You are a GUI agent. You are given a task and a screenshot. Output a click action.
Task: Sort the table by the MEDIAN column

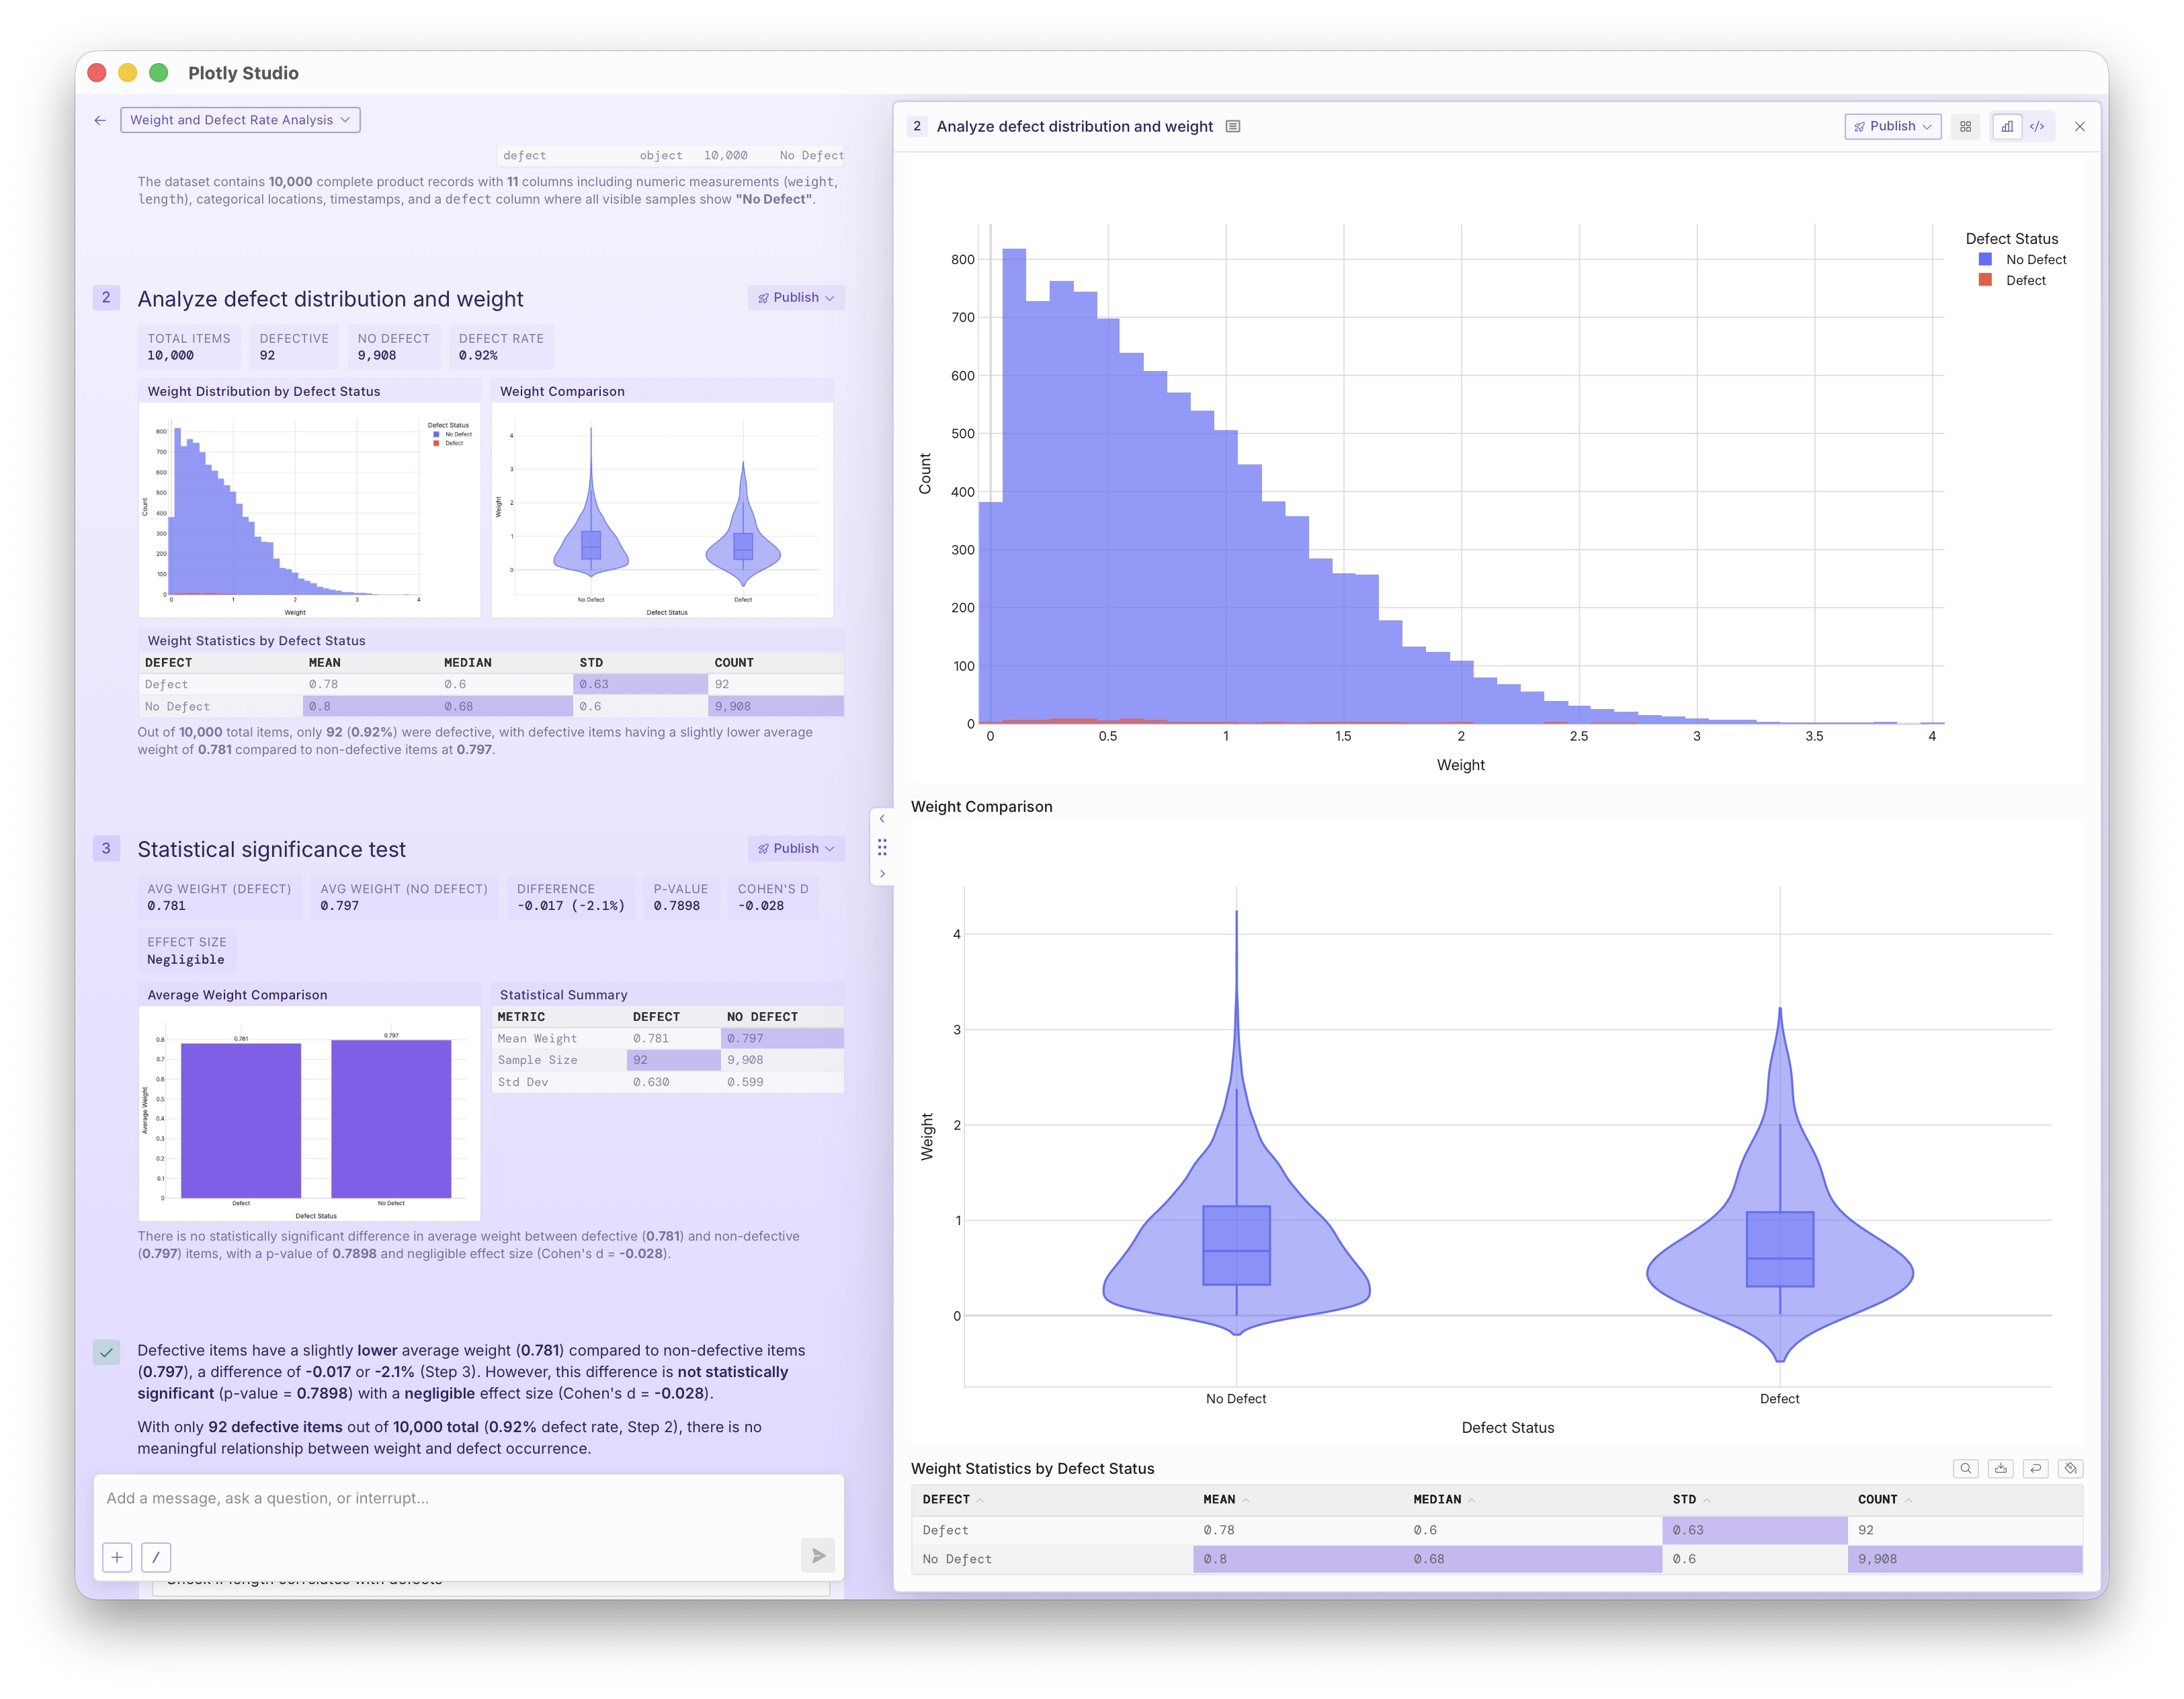tap(1443, 1499)
